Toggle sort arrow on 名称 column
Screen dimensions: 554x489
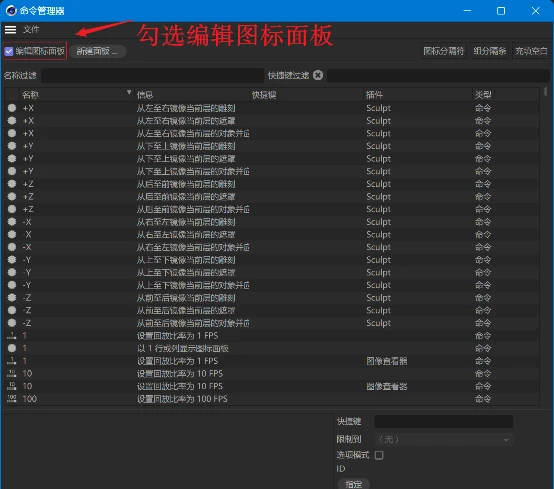coord(129,93)
